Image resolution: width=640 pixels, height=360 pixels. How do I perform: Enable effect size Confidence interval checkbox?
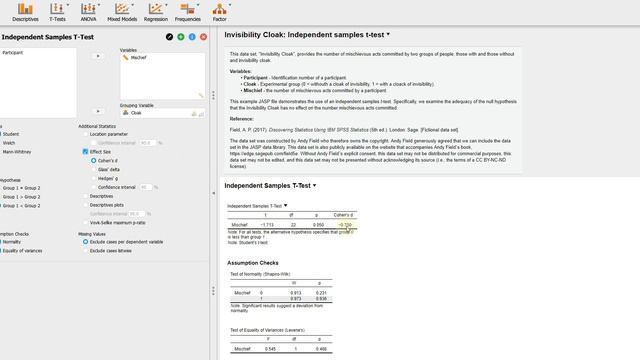point(93,187)
